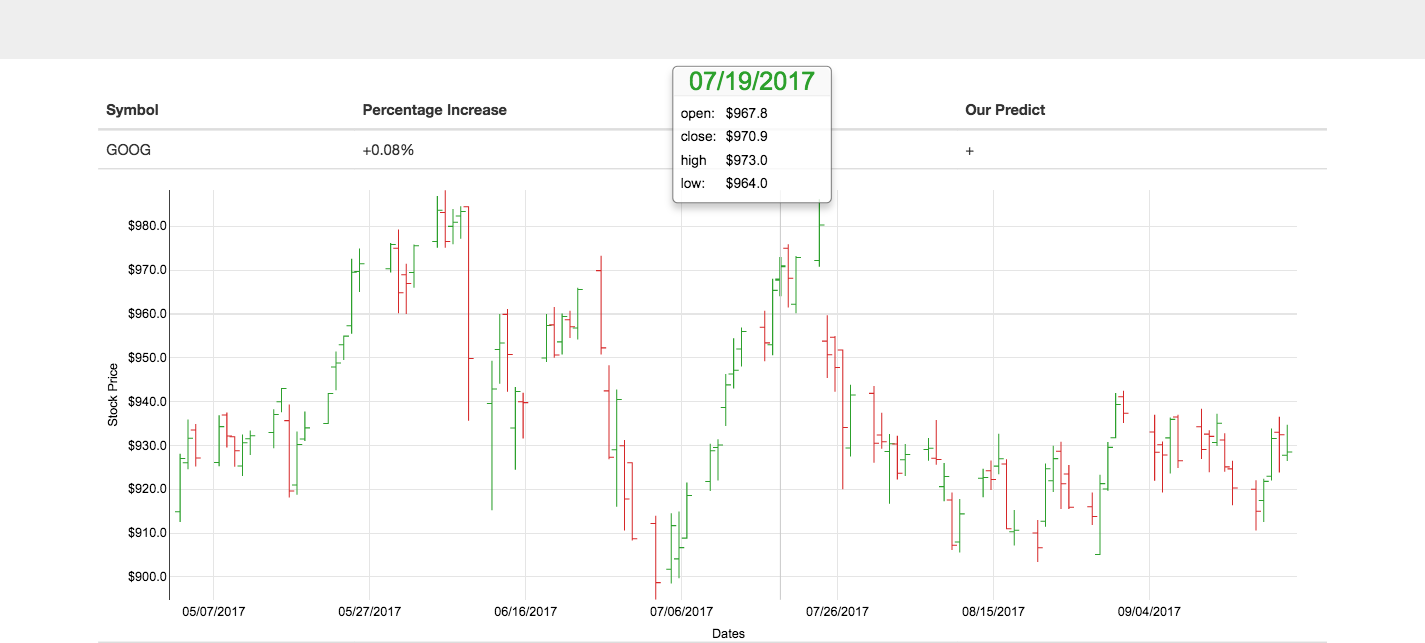Screen dimensions: 1425x643
Task: Select the GOOG symbol cell
Action: point(128,150)
